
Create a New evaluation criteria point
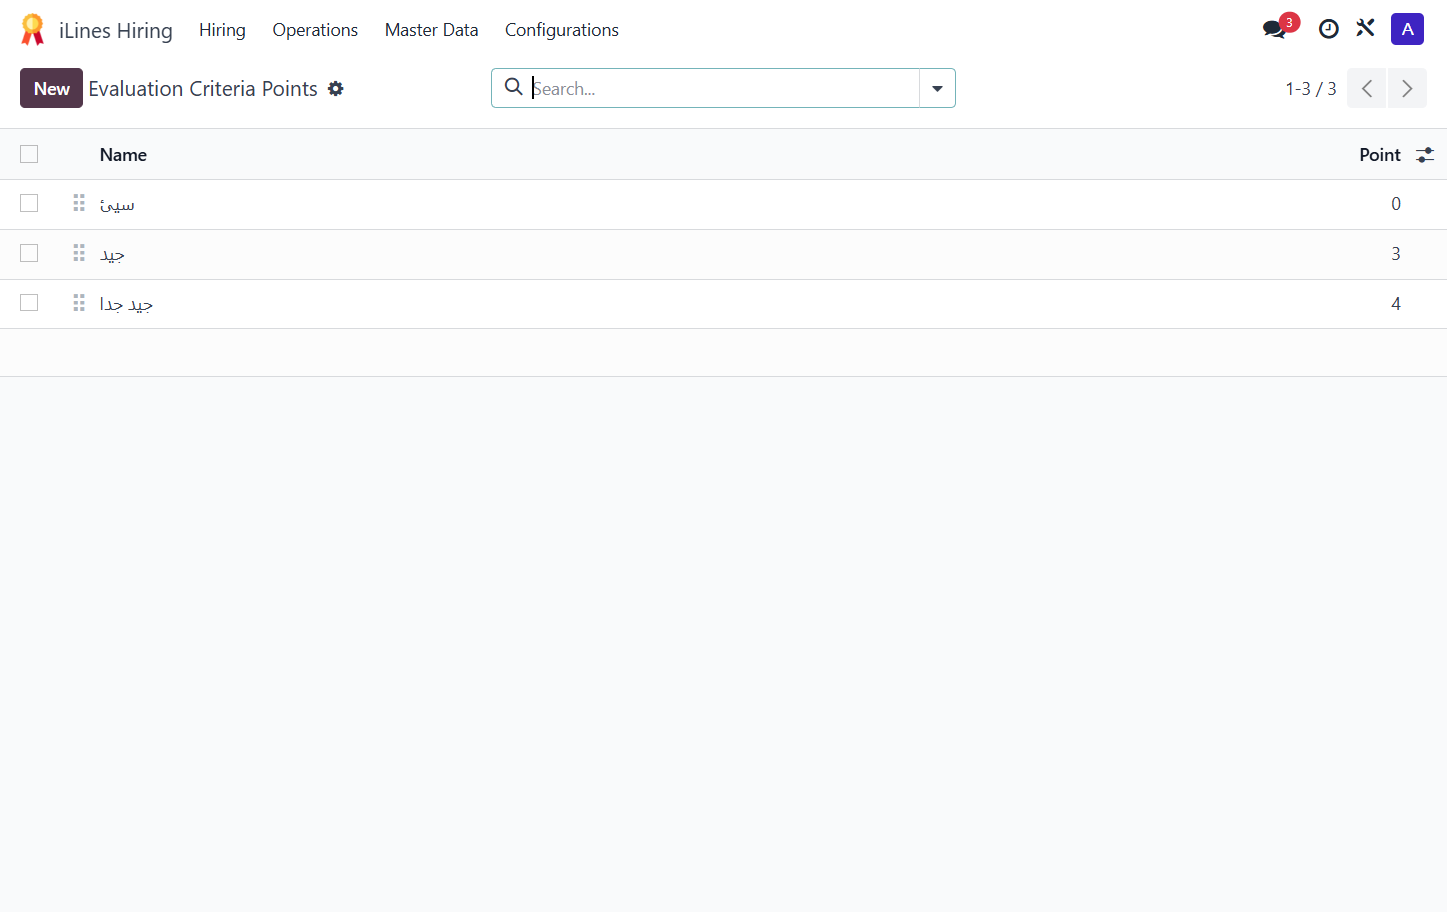(x=52, y=88)
